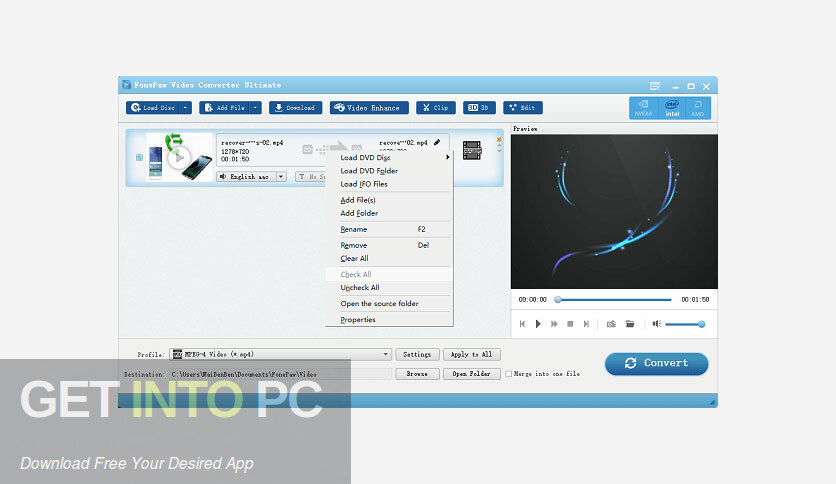Image resolution: width=836 pixels, height=484 pixels.
Task: Select Add File(s) in context menu
Action: click(389, 200)
